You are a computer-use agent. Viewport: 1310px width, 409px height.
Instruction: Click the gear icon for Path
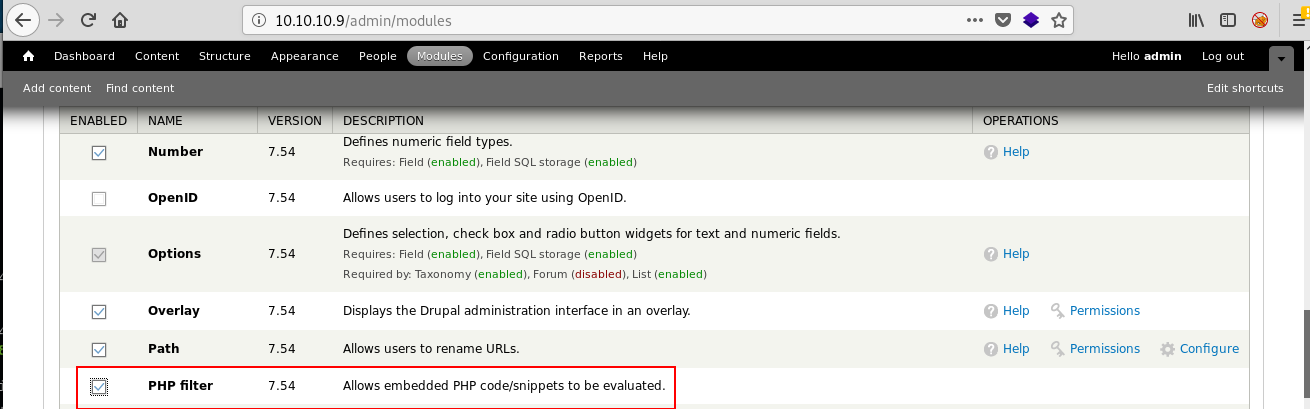1167,349
